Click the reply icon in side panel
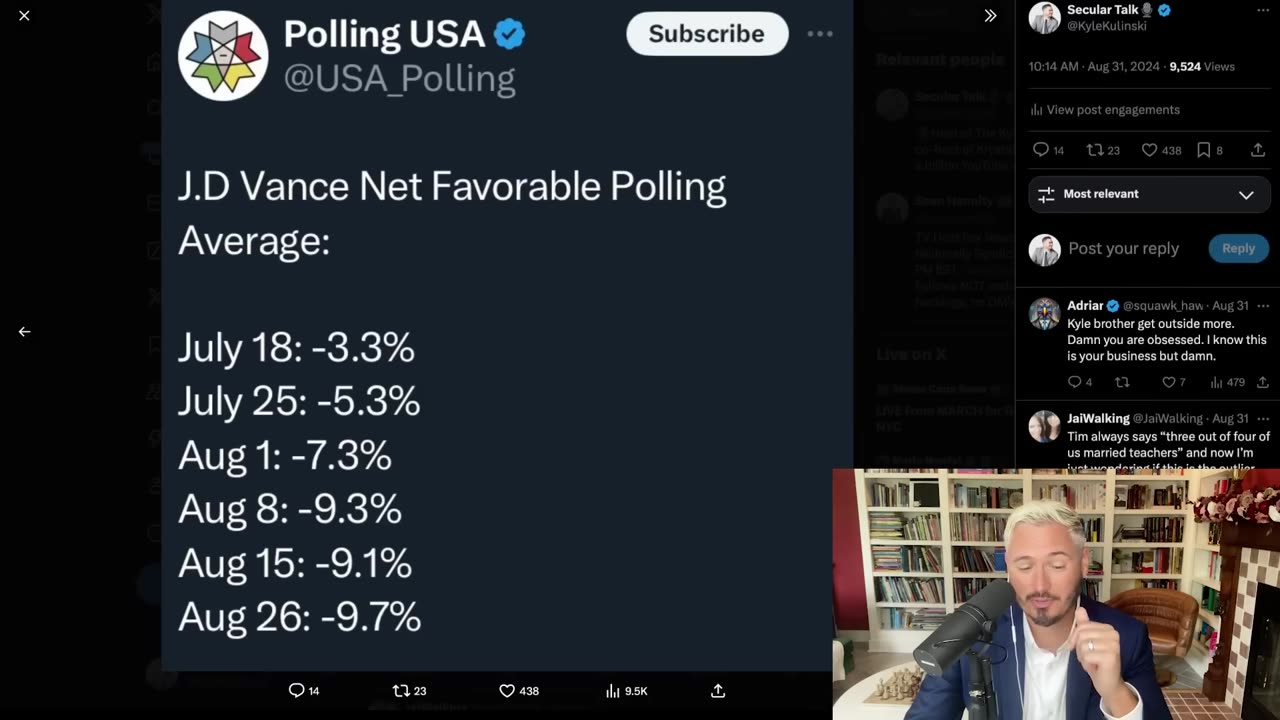This screenshot has height=720, width=1280. 1041,150
